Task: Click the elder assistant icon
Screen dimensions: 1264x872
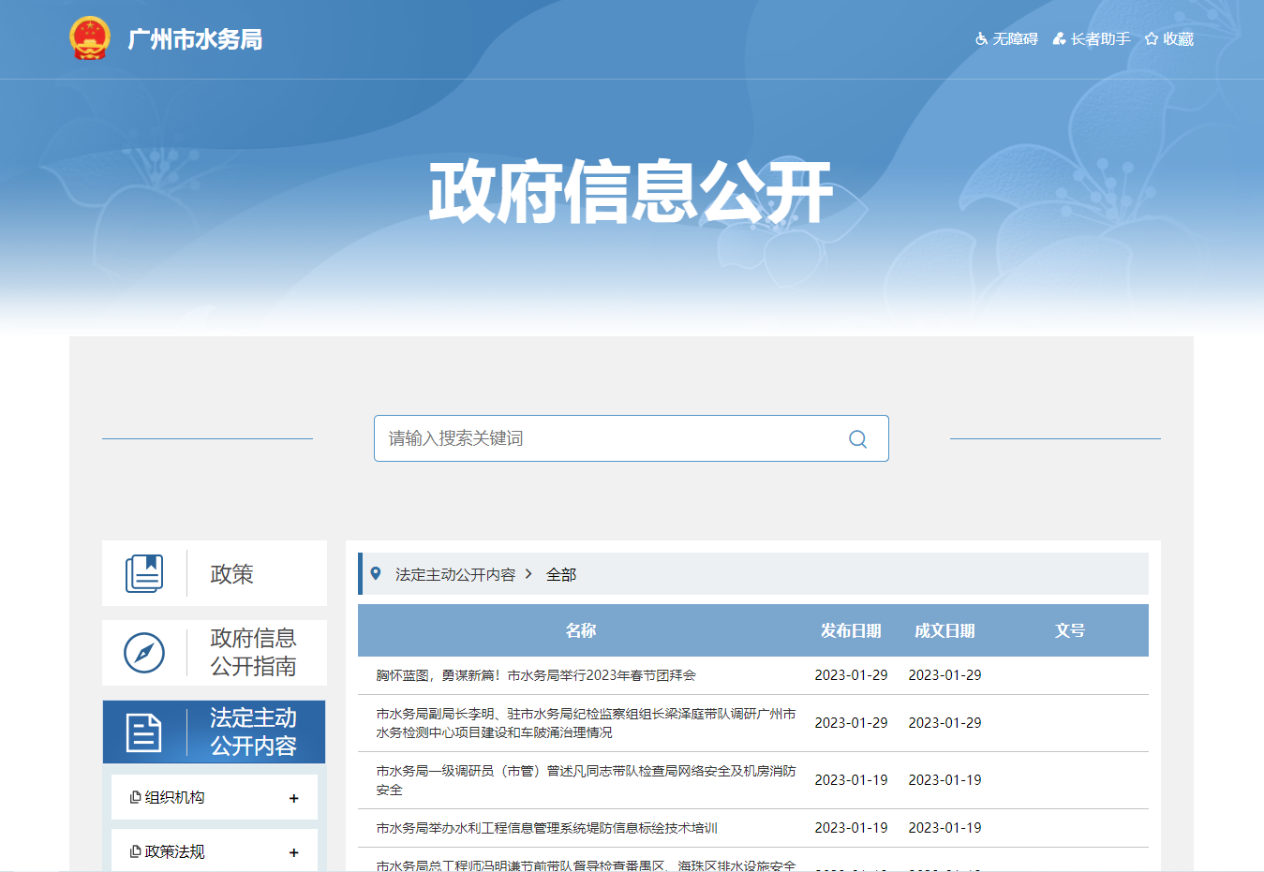Action: point(1059,39)
